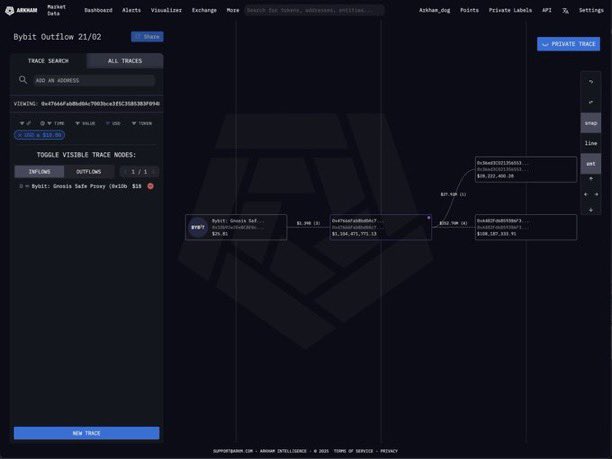
Task: Click the New Trace button
Action: click(x=86, y=433)
